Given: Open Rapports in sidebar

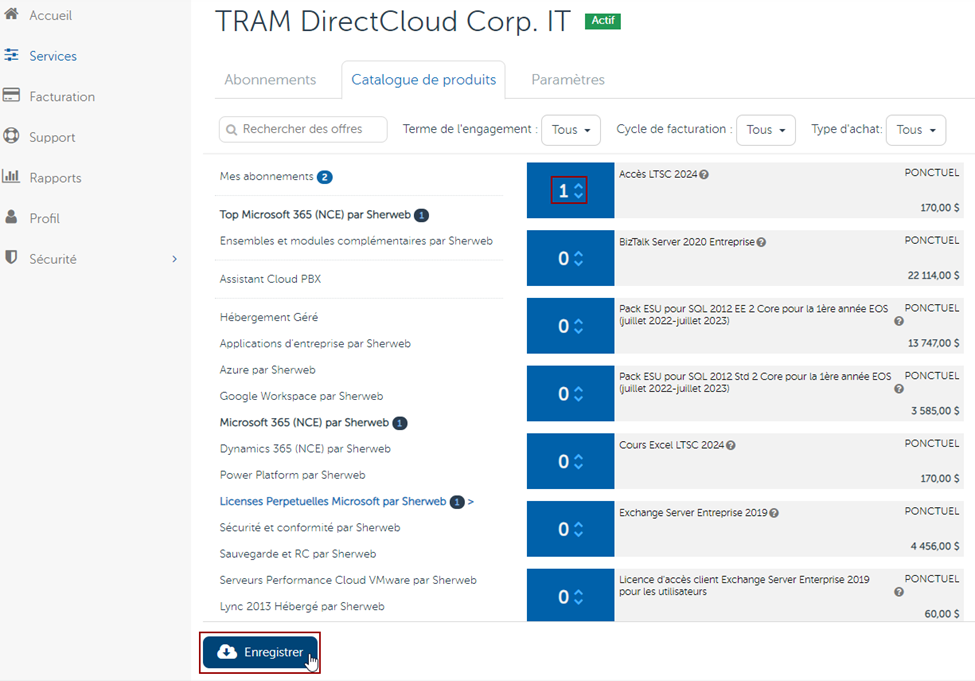Looking at the screenshot, I should [x=55, y=178].
